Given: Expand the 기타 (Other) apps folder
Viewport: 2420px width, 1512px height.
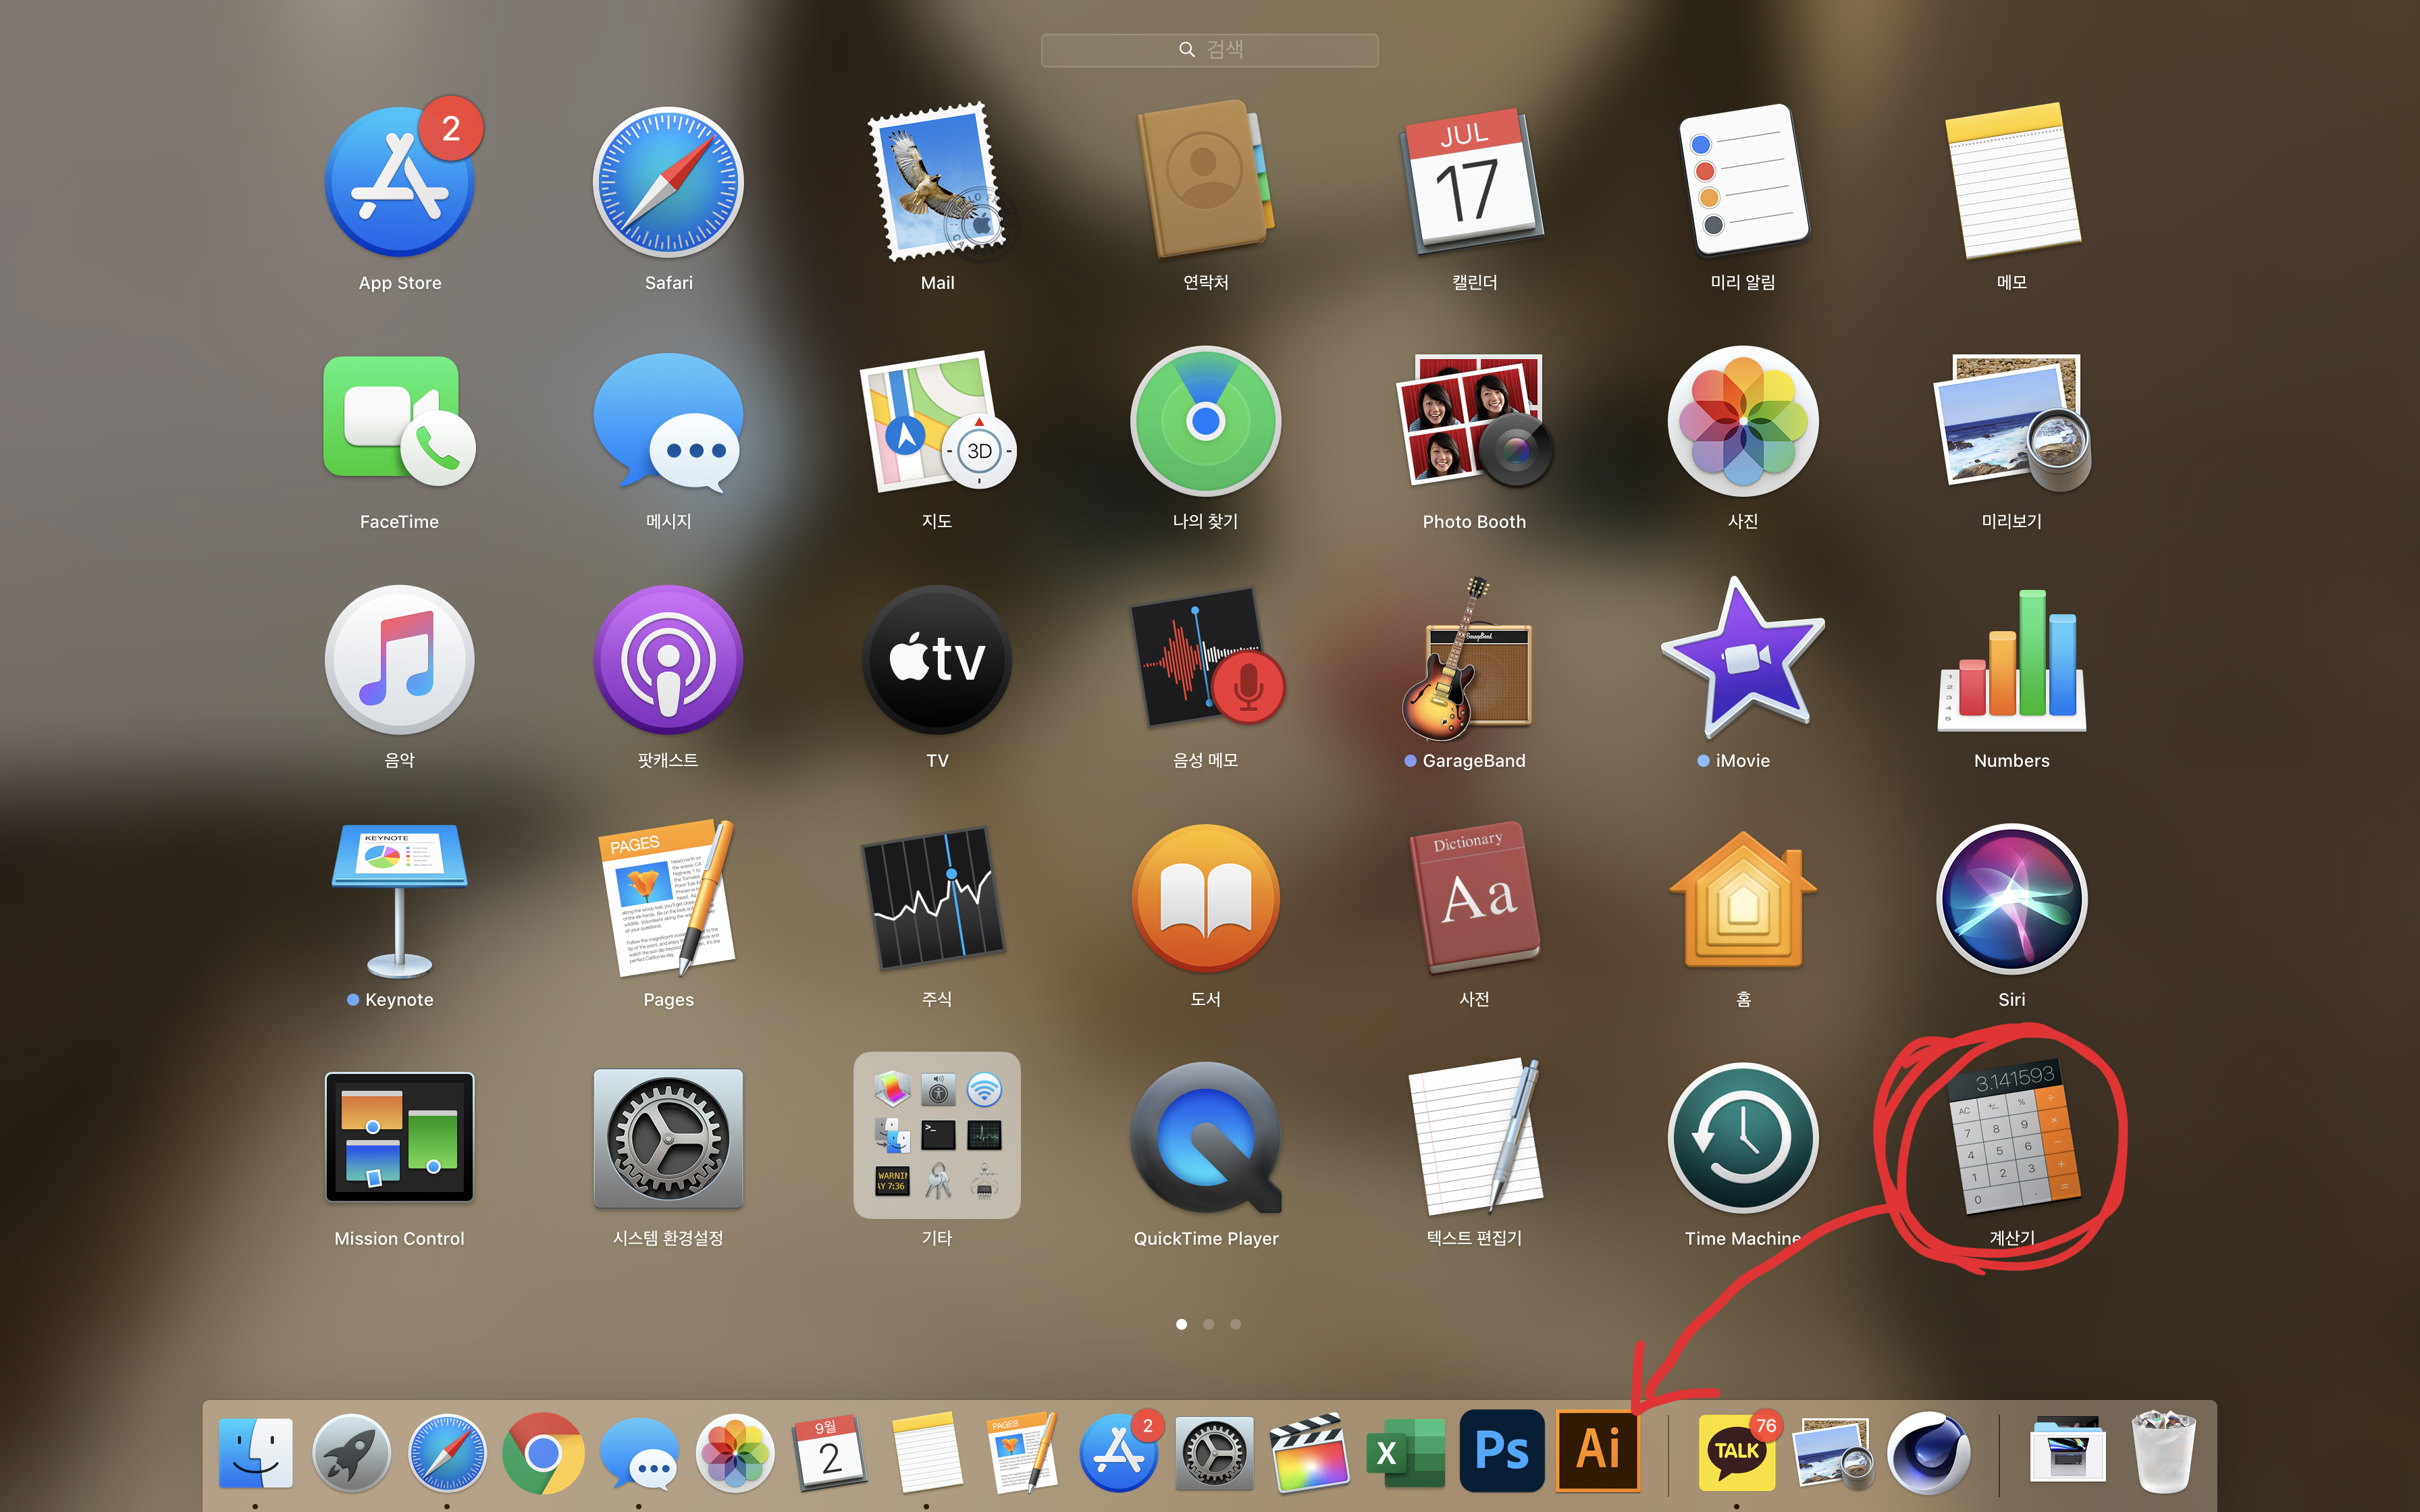Looking at the screenshot, I should coord(936,1136).
